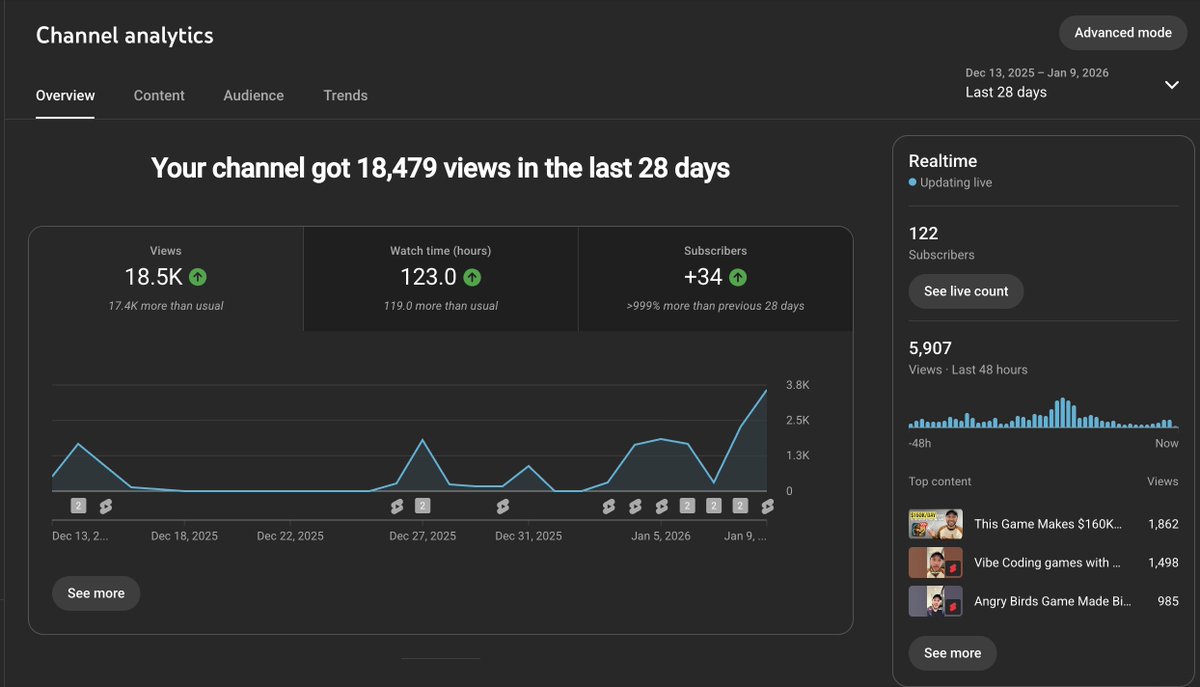Switch to the Content tab

(x=159, y=95)
